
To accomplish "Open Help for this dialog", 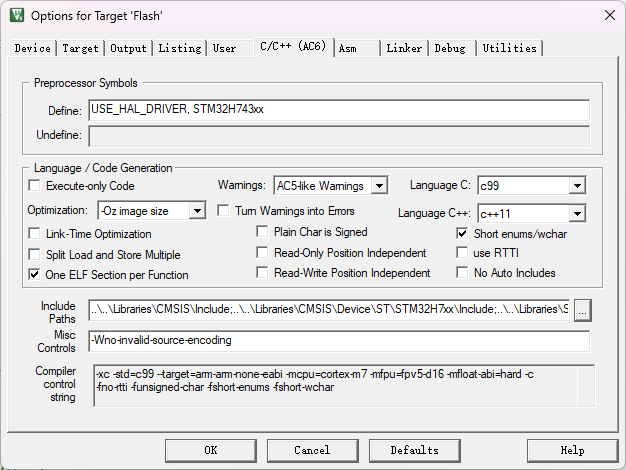I will [x=573, y=450].
